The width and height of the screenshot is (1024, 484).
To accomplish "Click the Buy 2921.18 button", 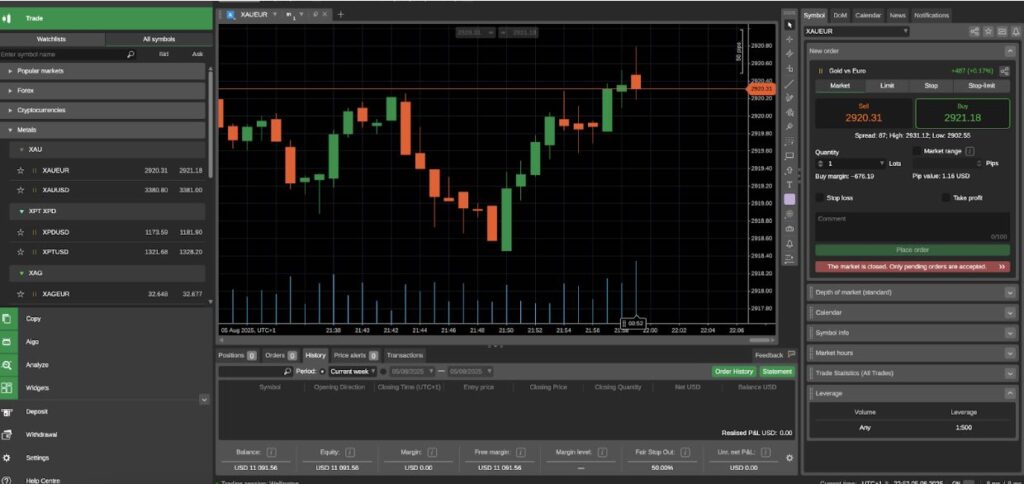I will [962, 113].
